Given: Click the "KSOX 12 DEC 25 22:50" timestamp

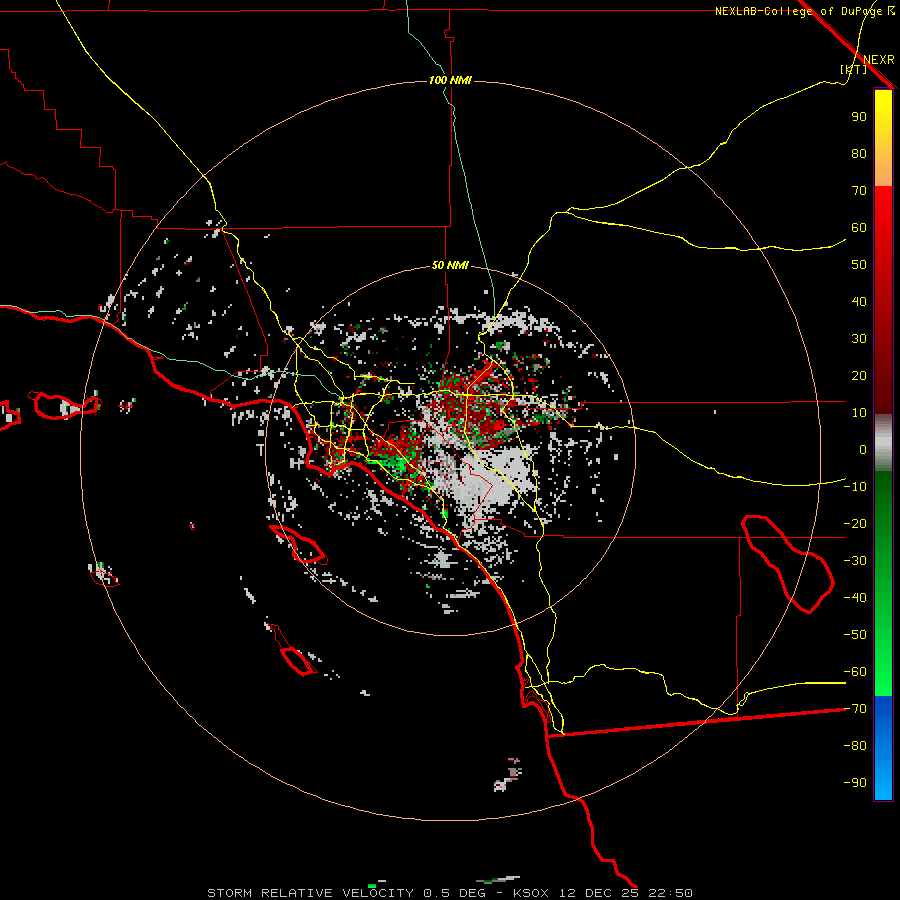Looking at the screenshot, I should 603,893.
